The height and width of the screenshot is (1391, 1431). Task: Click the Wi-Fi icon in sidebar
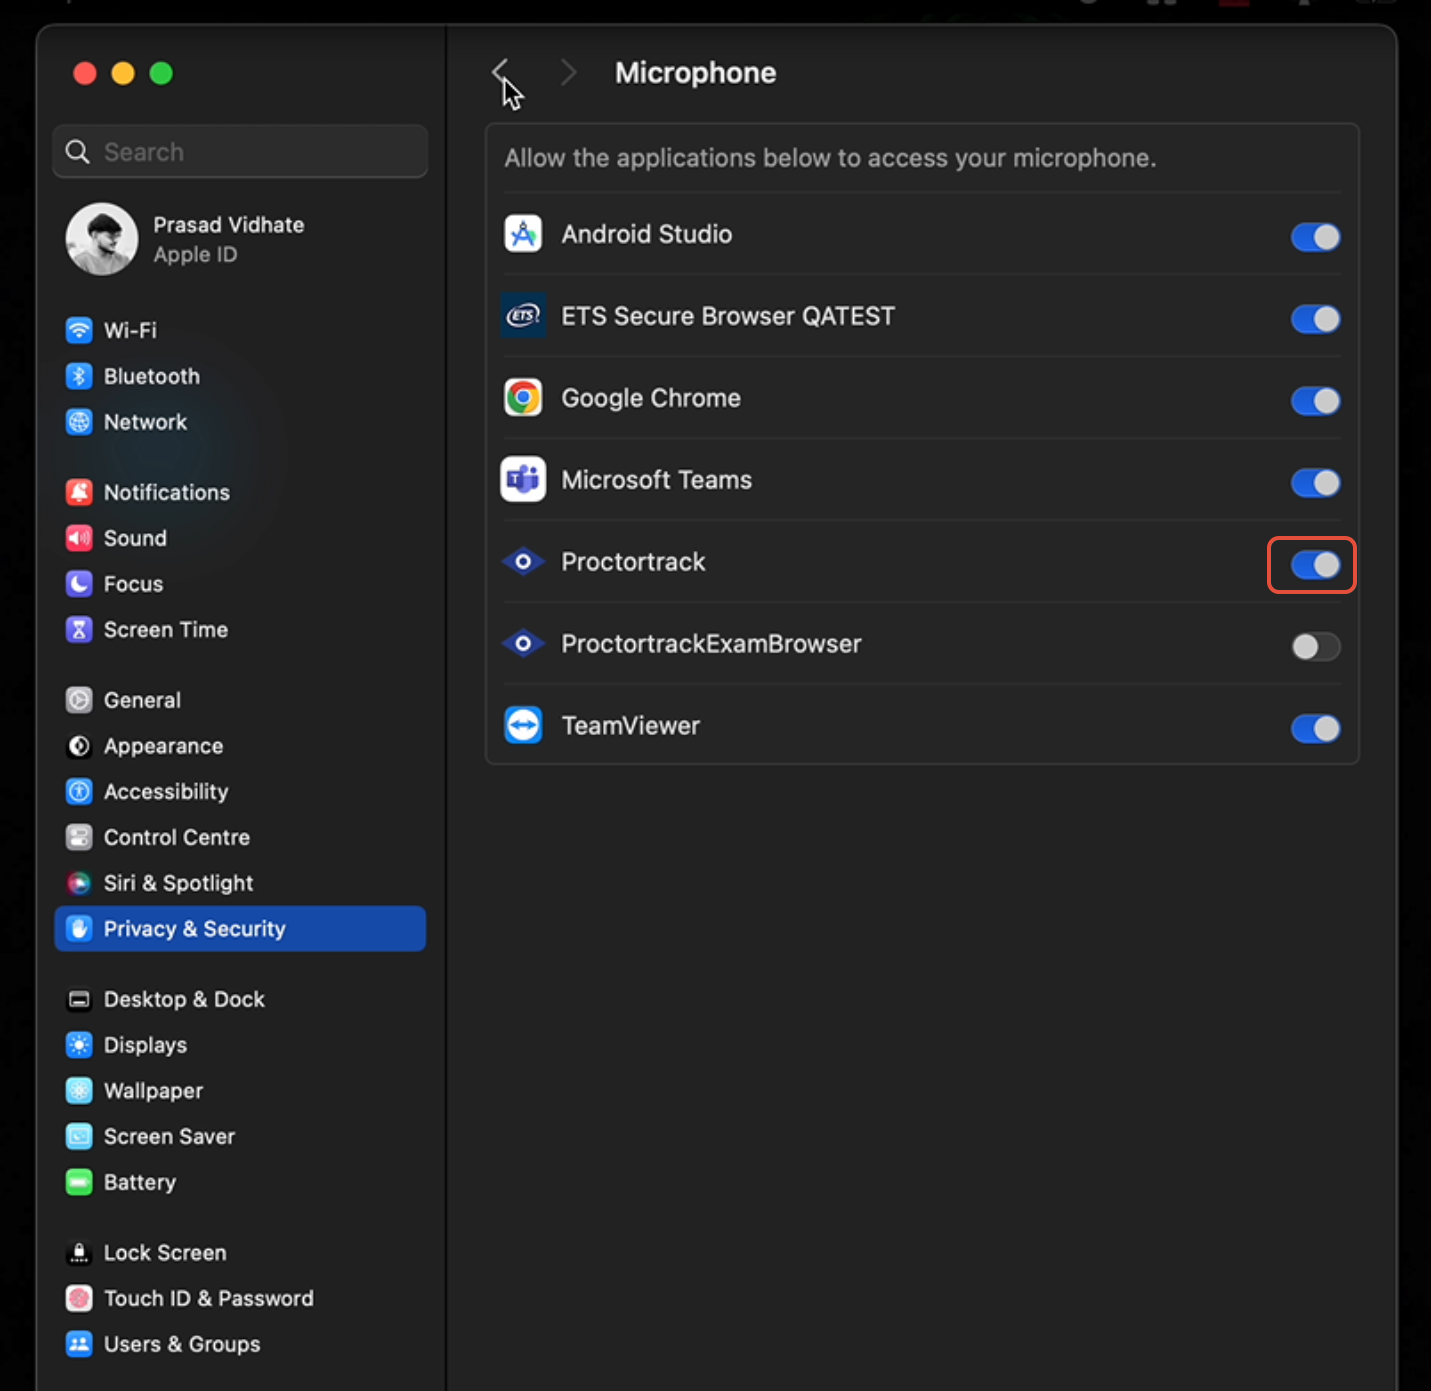tap(79, 330)
